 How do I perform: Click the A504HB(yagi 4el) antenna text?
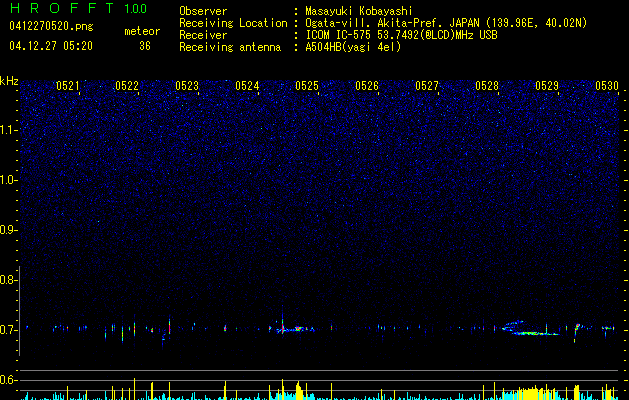click(x=353, y=47)
